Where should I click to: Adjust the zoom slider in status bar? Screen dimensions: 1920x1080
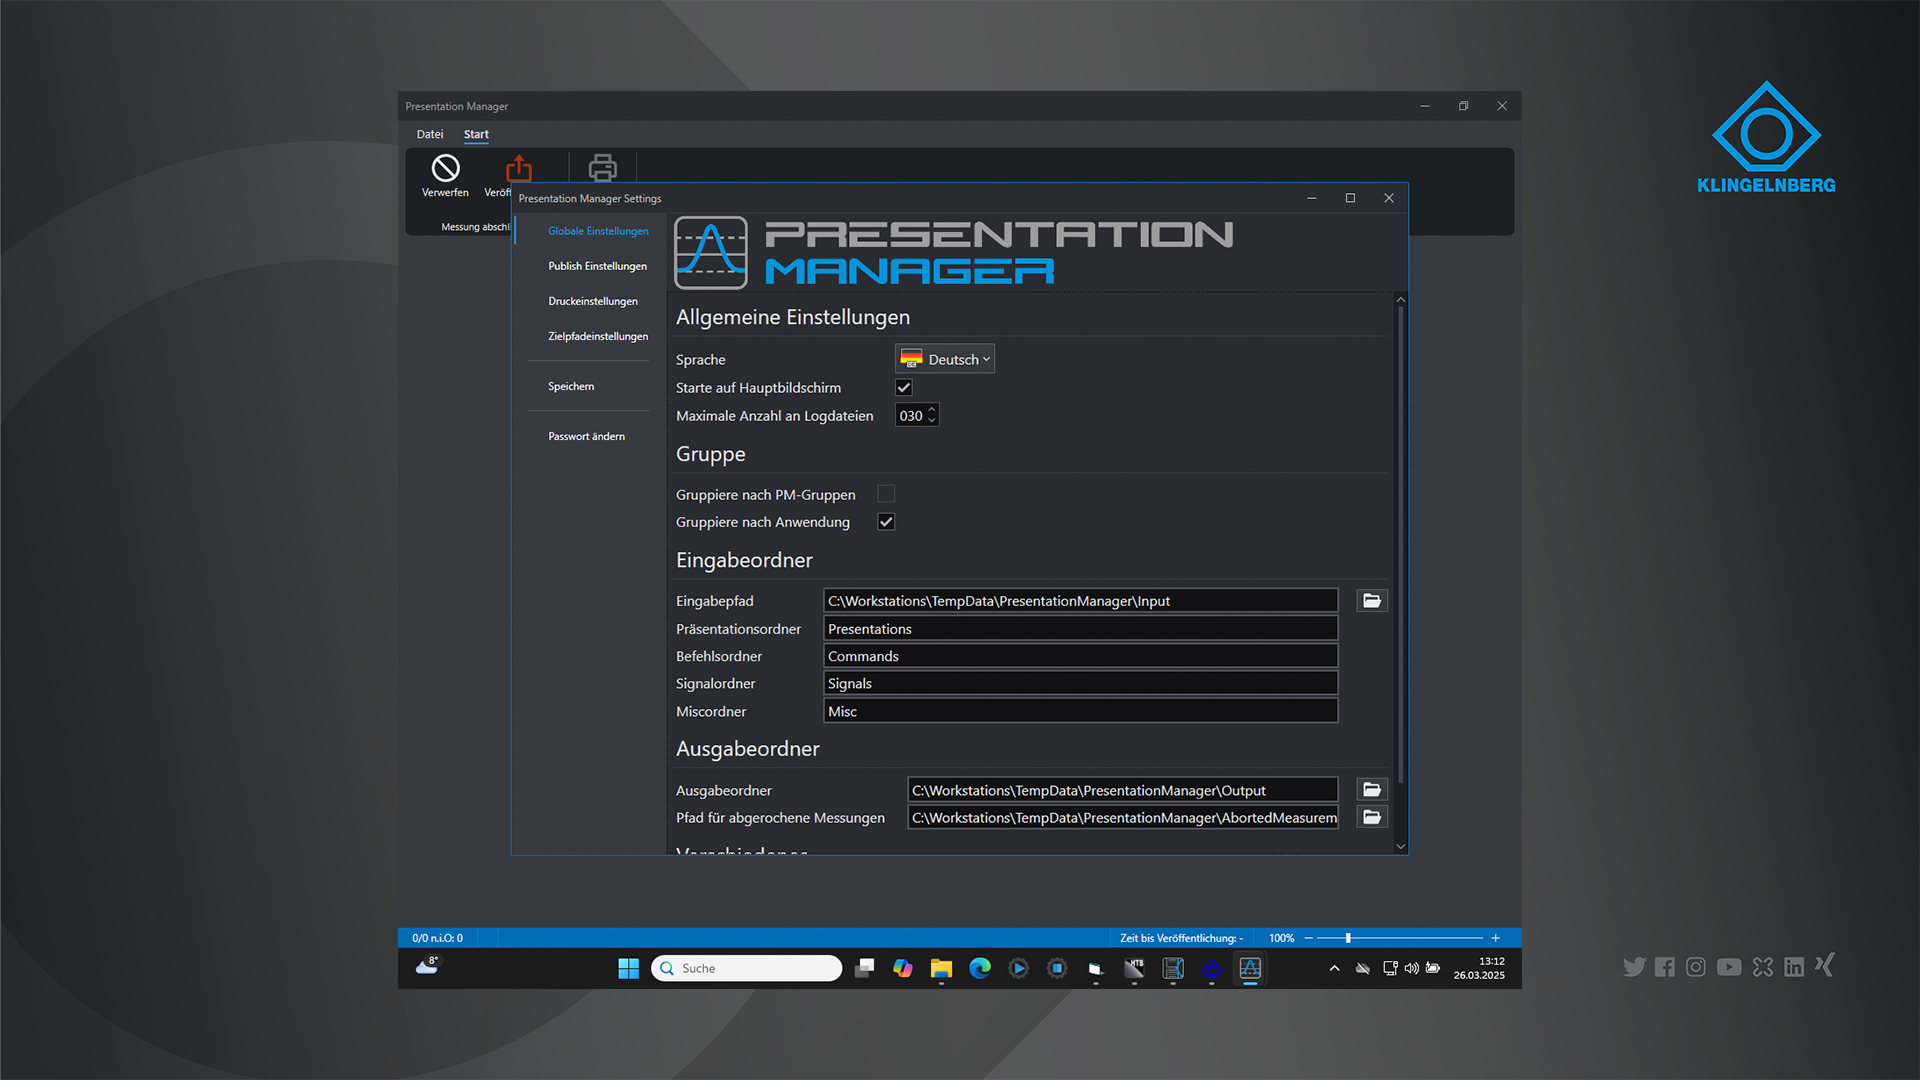pyautogui.click(x=1348, y=938)
